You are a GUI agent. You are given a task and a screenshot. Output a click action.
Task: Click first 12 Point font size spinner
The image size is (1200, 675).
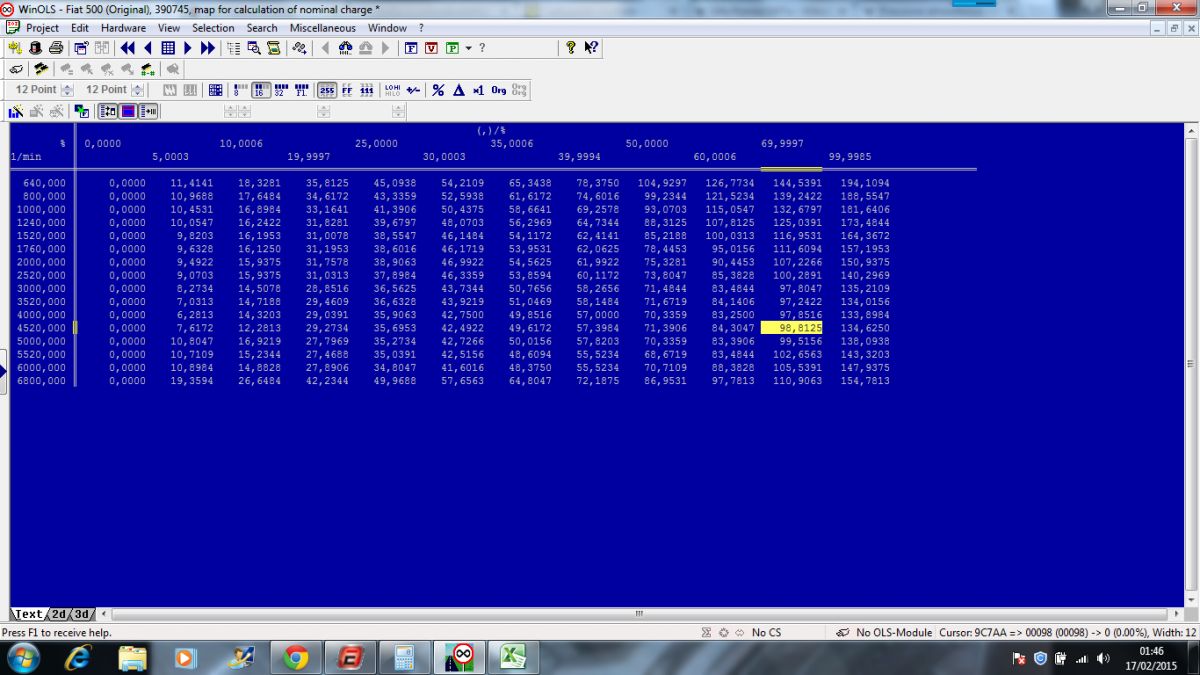(x=67, y=90)
